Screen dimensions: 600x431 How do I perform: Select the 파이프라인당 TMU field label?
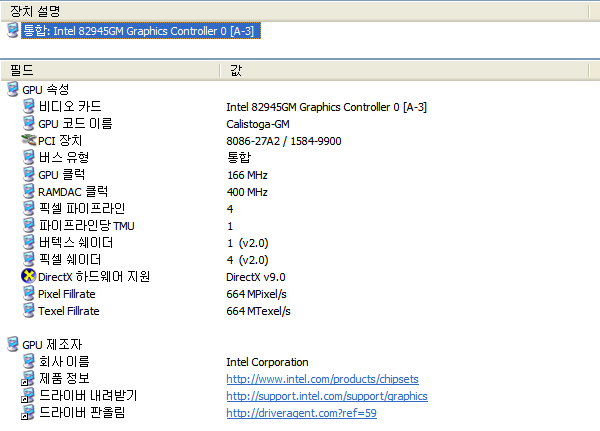[86, 225]
